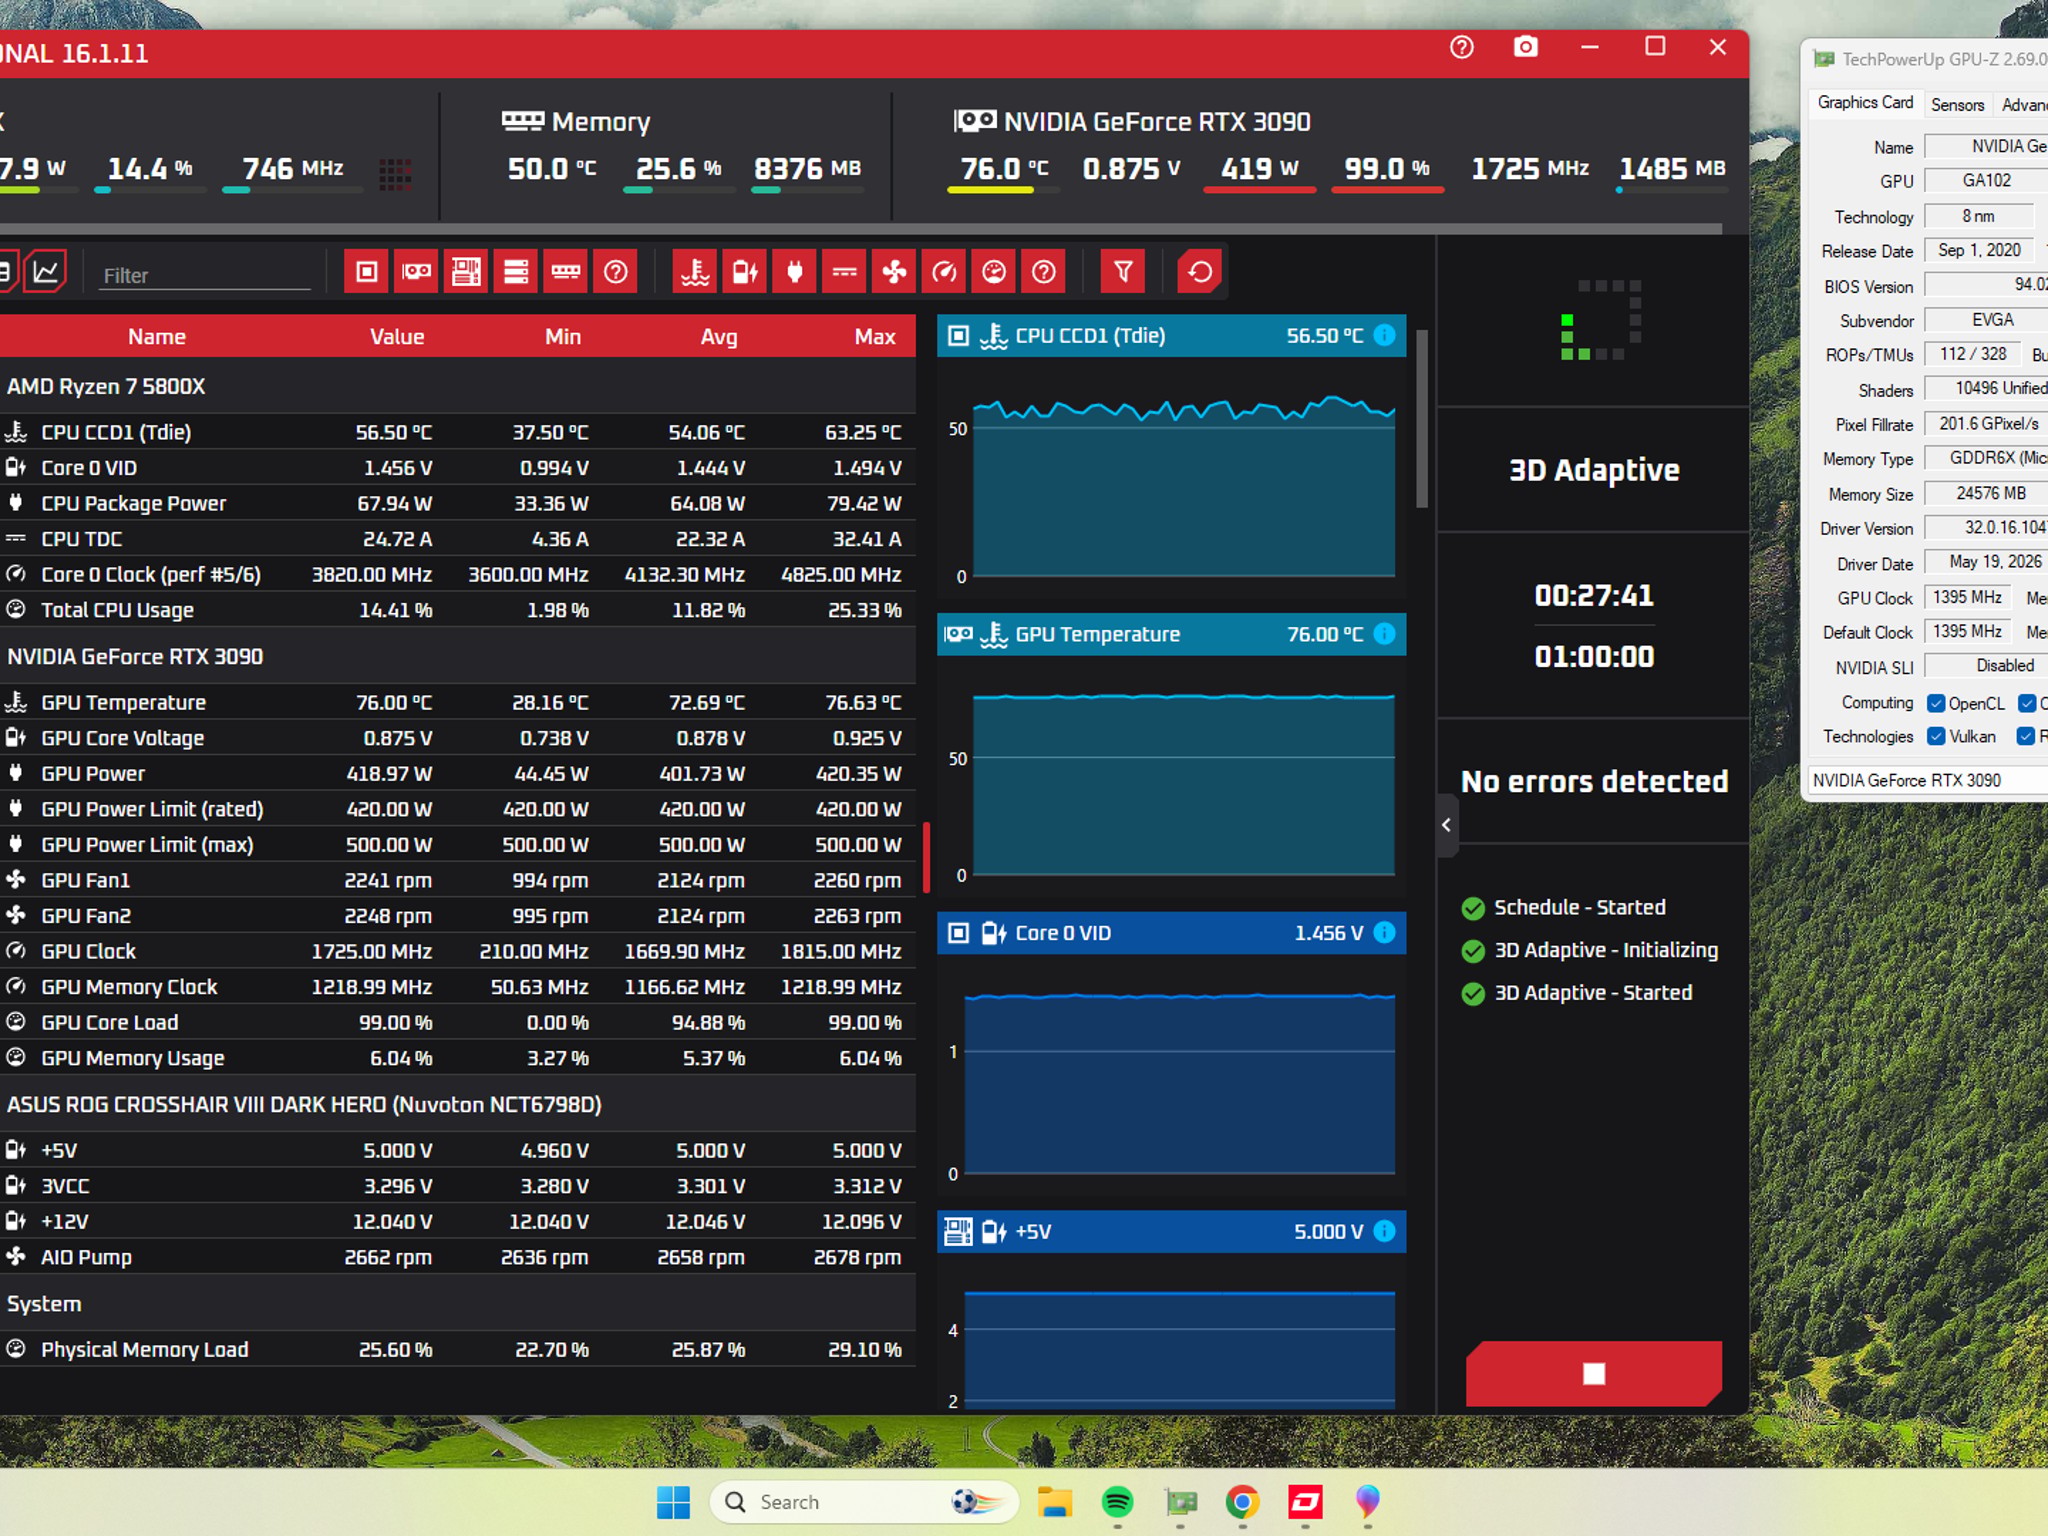The height and width of the screenshot is (1536, 2048).
Task: Toggle the voltage sensors filter button
Action: (745, 272)
